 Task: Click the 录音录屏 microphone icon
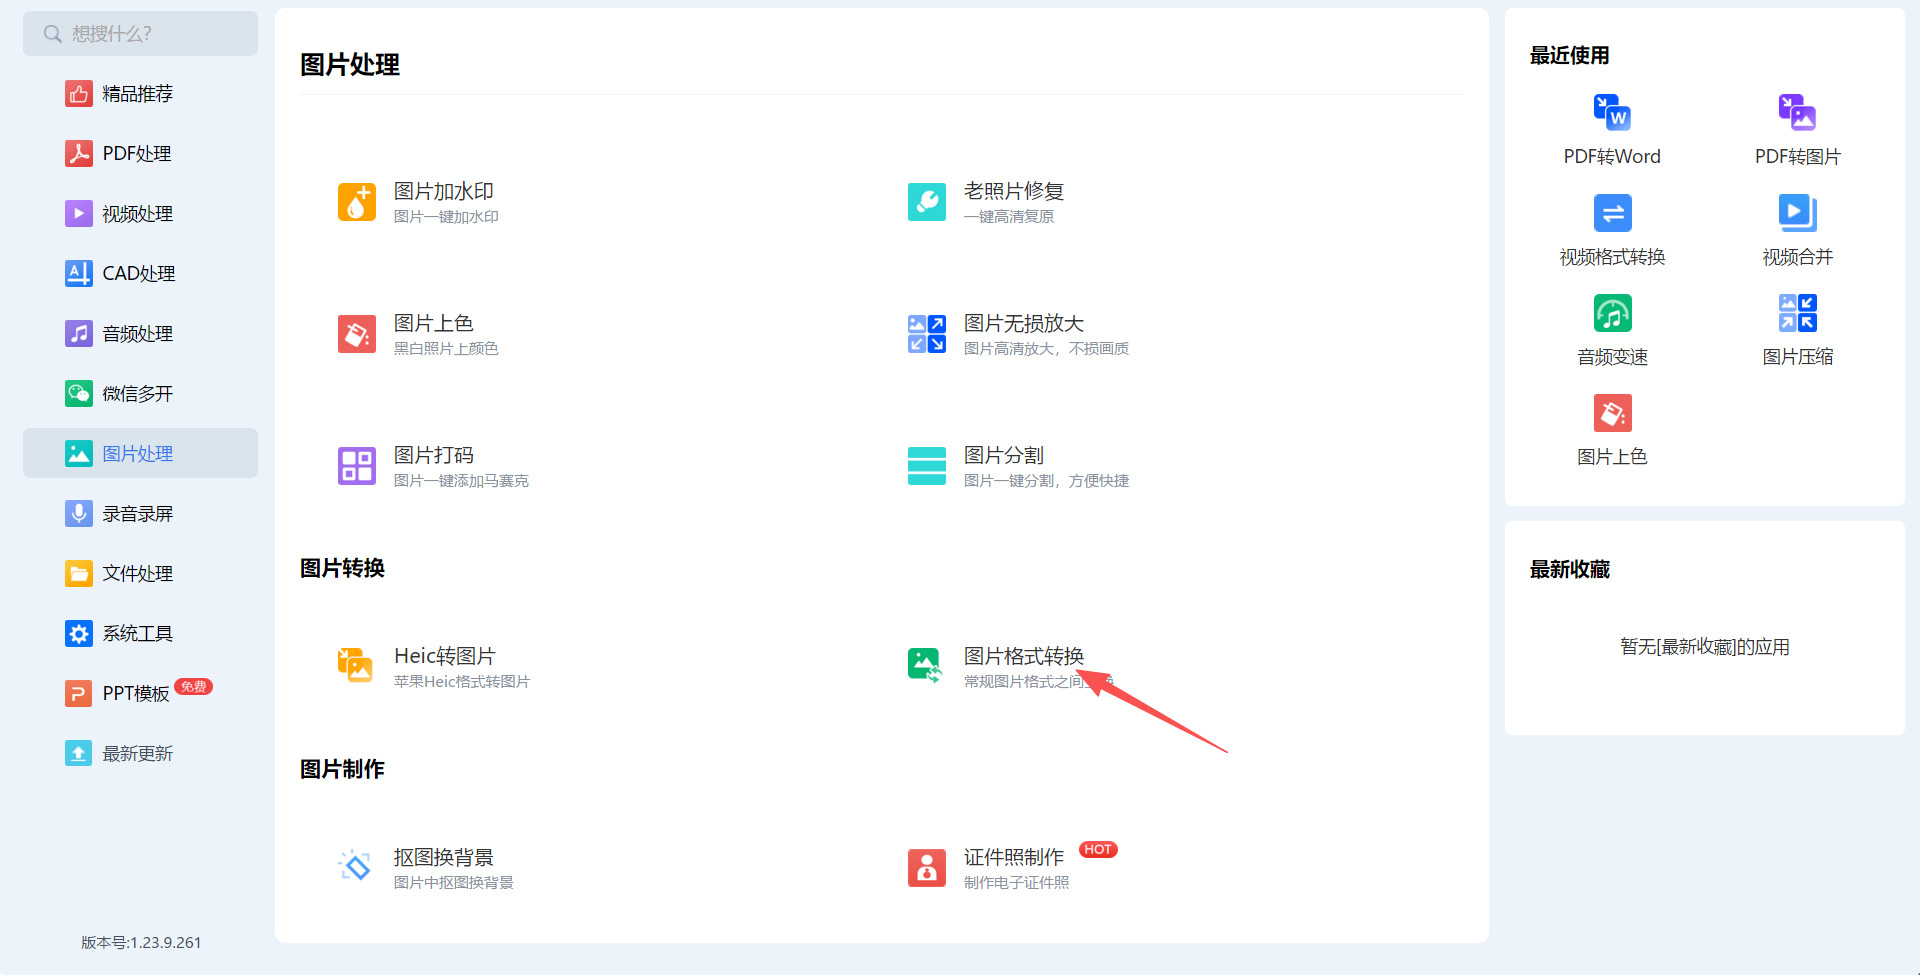click(x=79, y=513)
